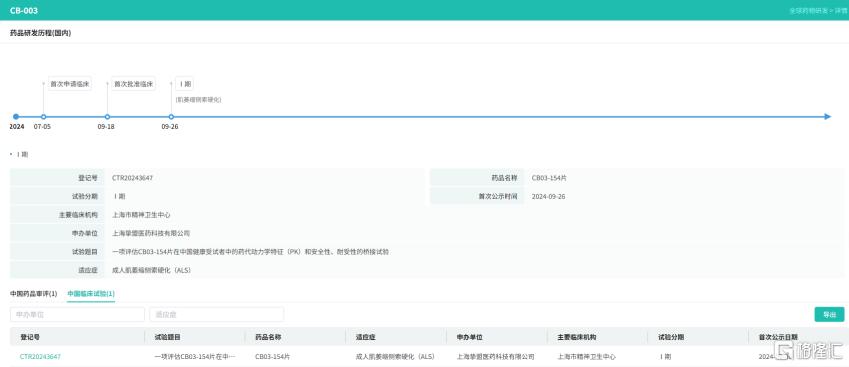Open CTR20243647 link in table row
849x367 pixels.
40,357
